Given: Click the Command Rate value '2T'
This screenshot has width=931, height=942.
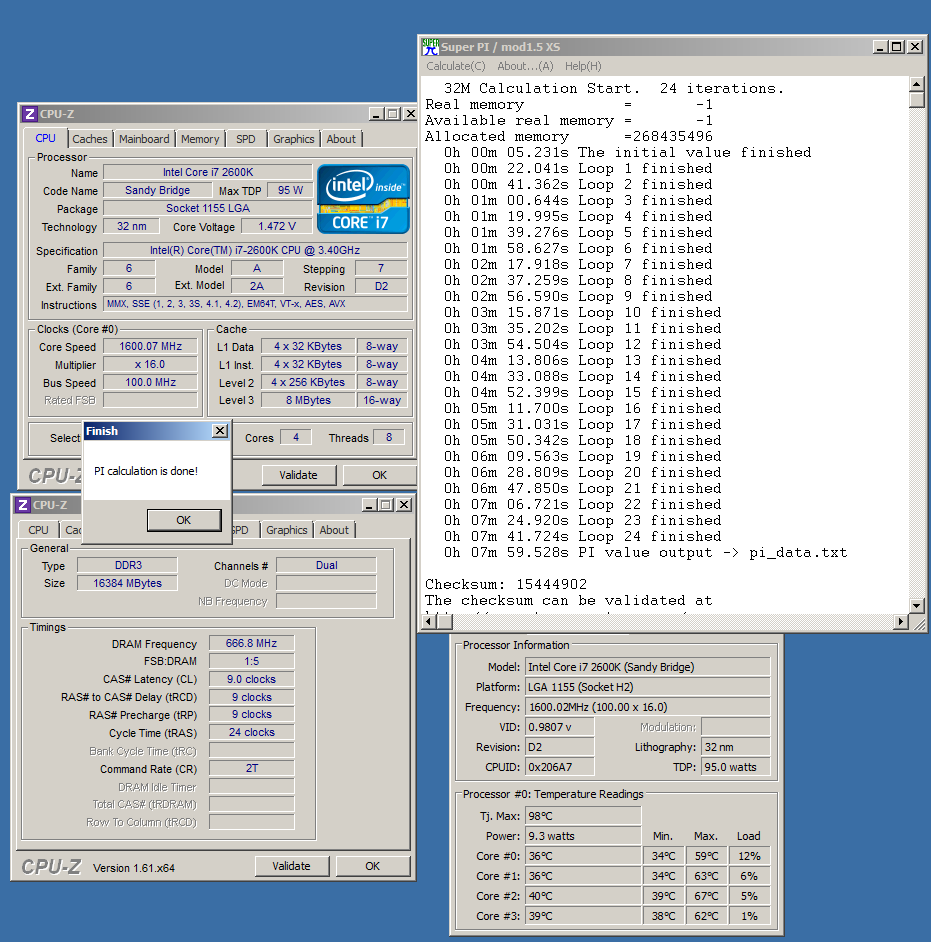Looking at the screenshot, I should tap(252, 768).
